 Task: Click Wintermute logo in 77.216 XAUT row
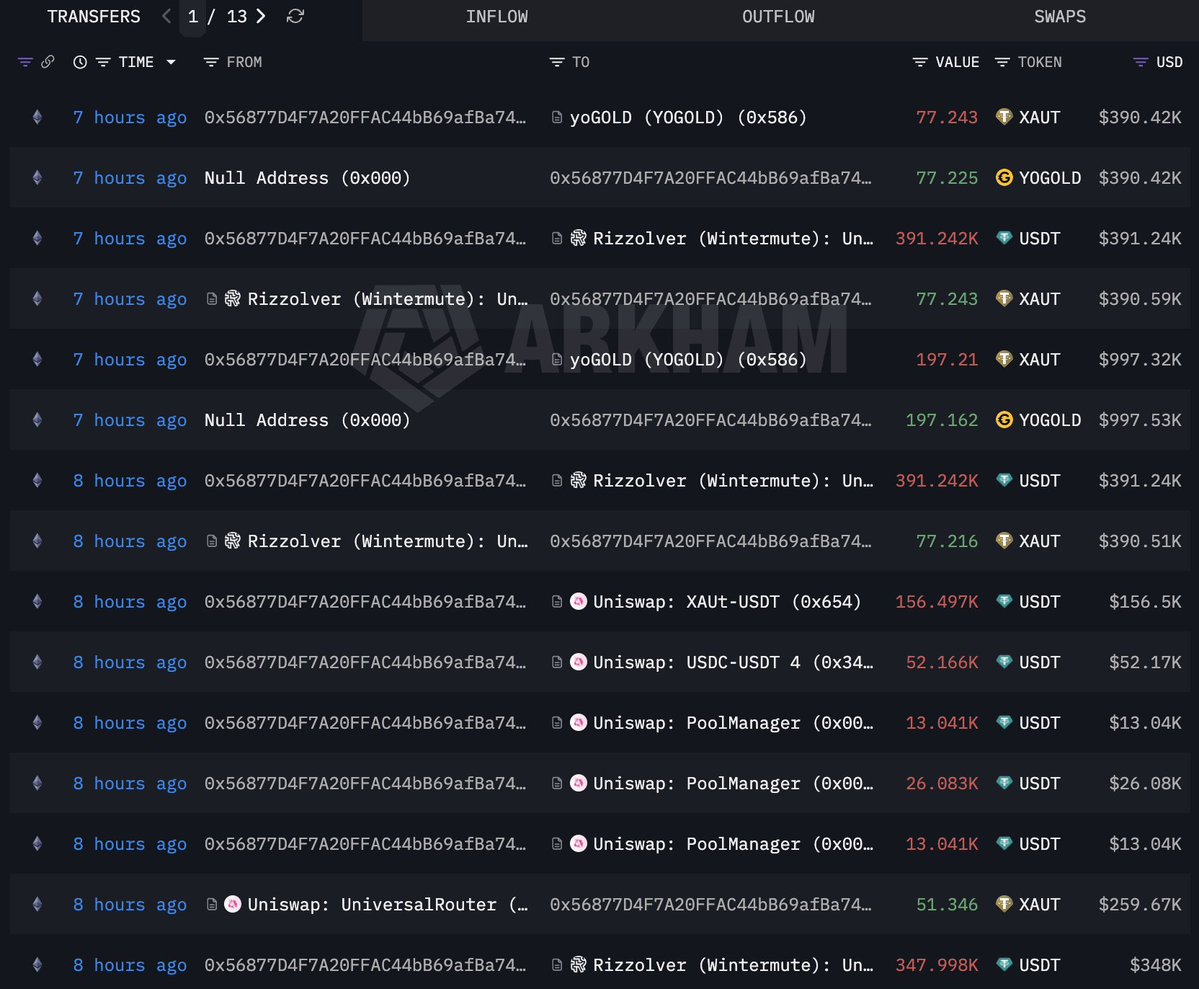232,541
